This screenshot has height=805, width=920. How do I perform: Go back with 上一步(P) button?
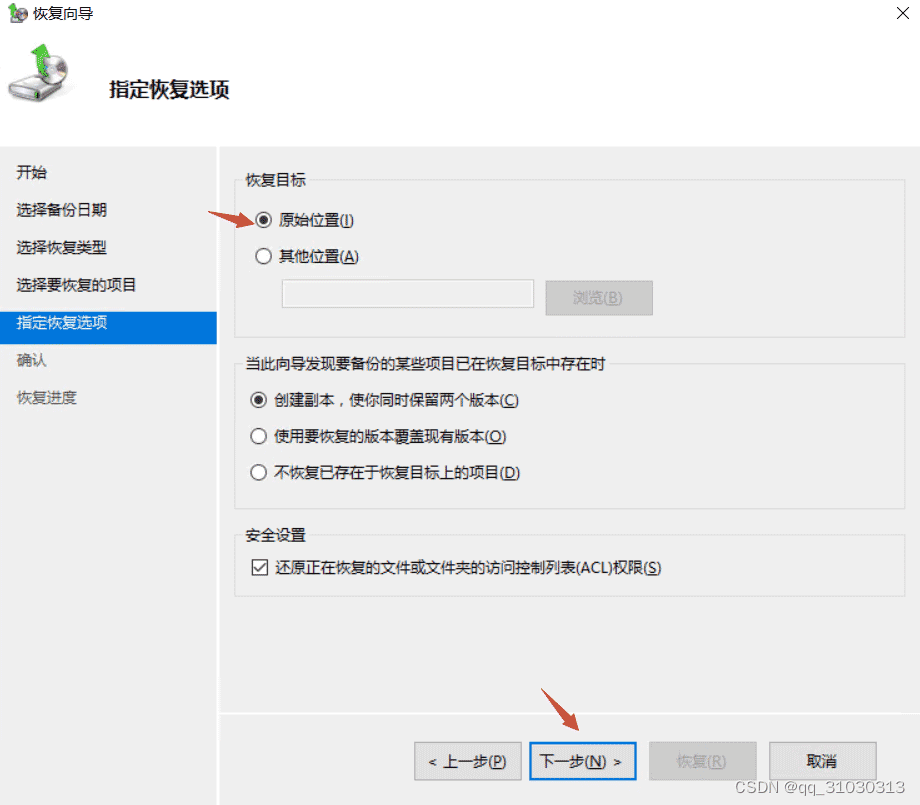click(x=468, y=761)
